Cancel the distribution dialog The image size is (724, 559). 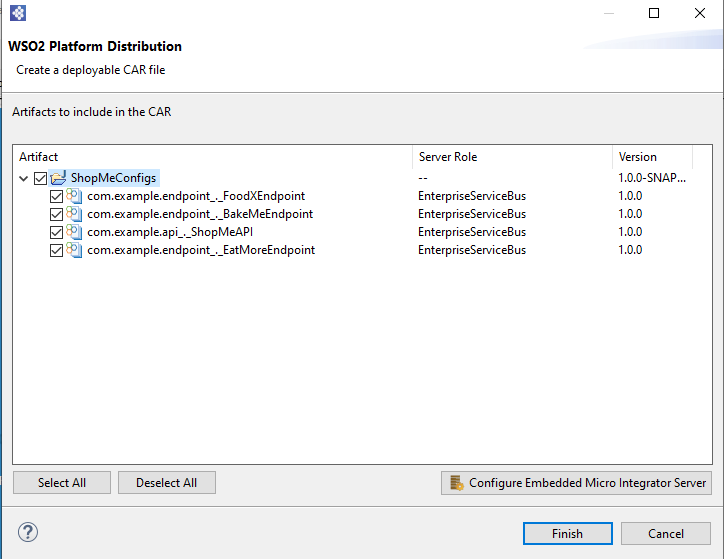coord(665,534)
